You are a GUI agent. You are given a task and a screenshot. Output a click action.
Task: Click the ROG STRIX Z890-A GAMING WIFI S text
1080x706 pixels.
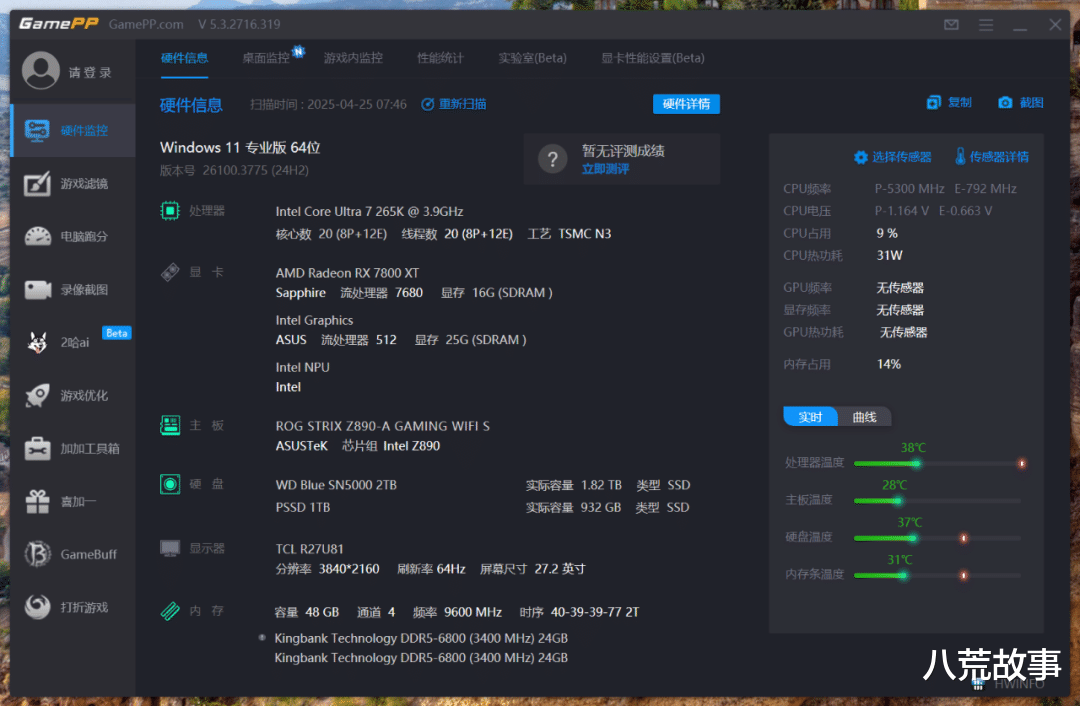(382, 426)
